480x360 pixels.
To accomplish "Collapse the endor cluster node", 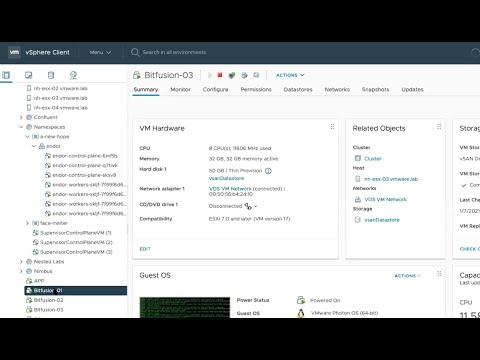I will 34,146.
